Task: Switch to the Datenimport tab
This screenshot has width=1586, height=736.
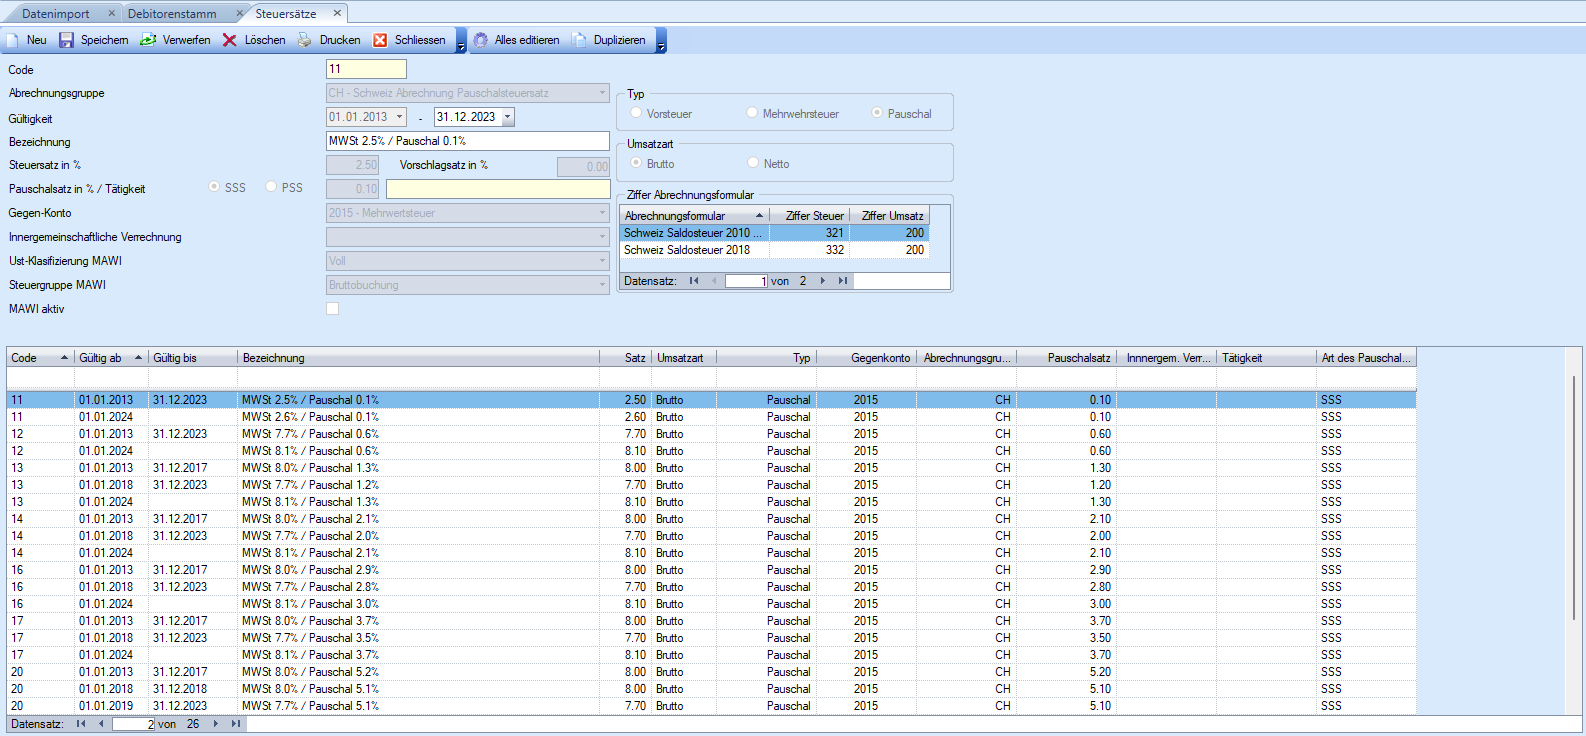Action: (x=56, y=14)
